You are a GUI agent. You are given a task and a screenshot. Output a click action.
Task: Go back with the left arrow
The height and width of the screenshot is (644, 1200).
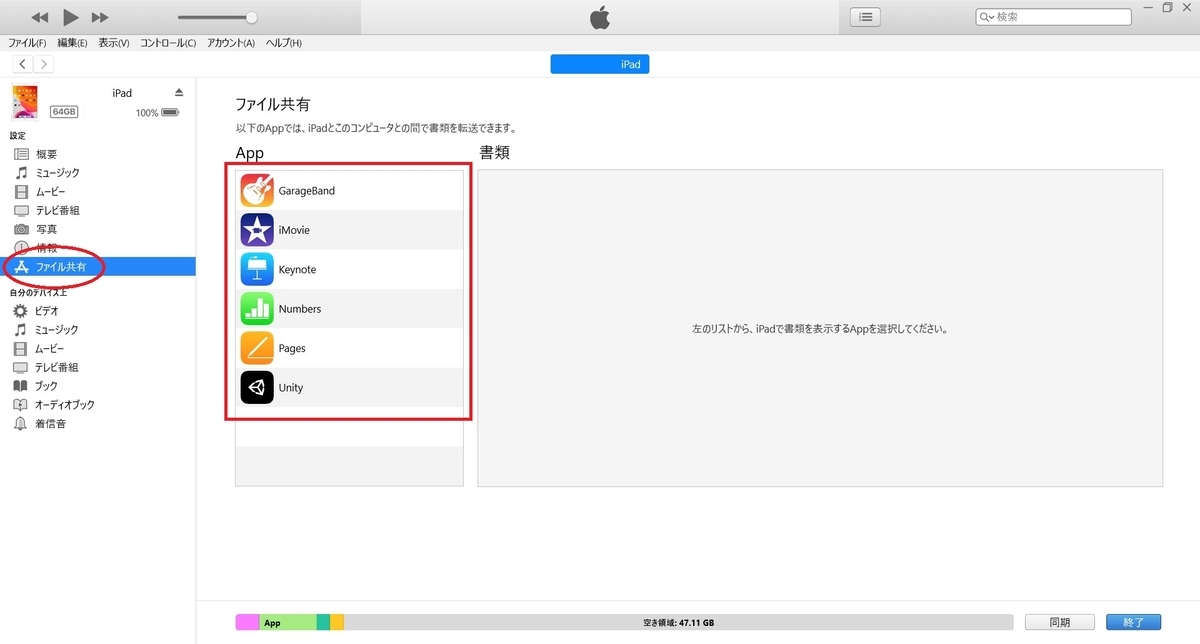point(23,64)
